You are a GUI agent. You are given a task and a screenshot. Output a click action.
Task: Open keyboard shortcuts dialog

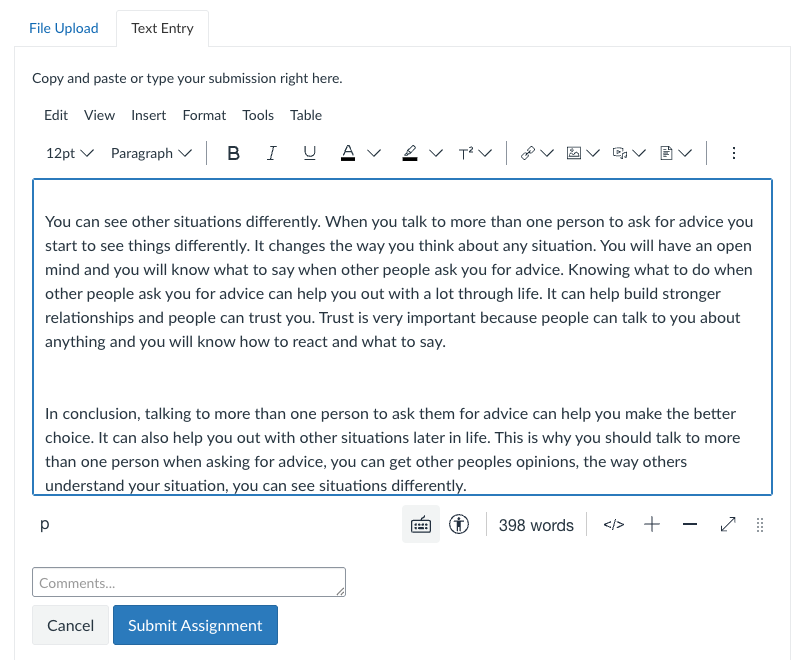(x=421, y=525)
